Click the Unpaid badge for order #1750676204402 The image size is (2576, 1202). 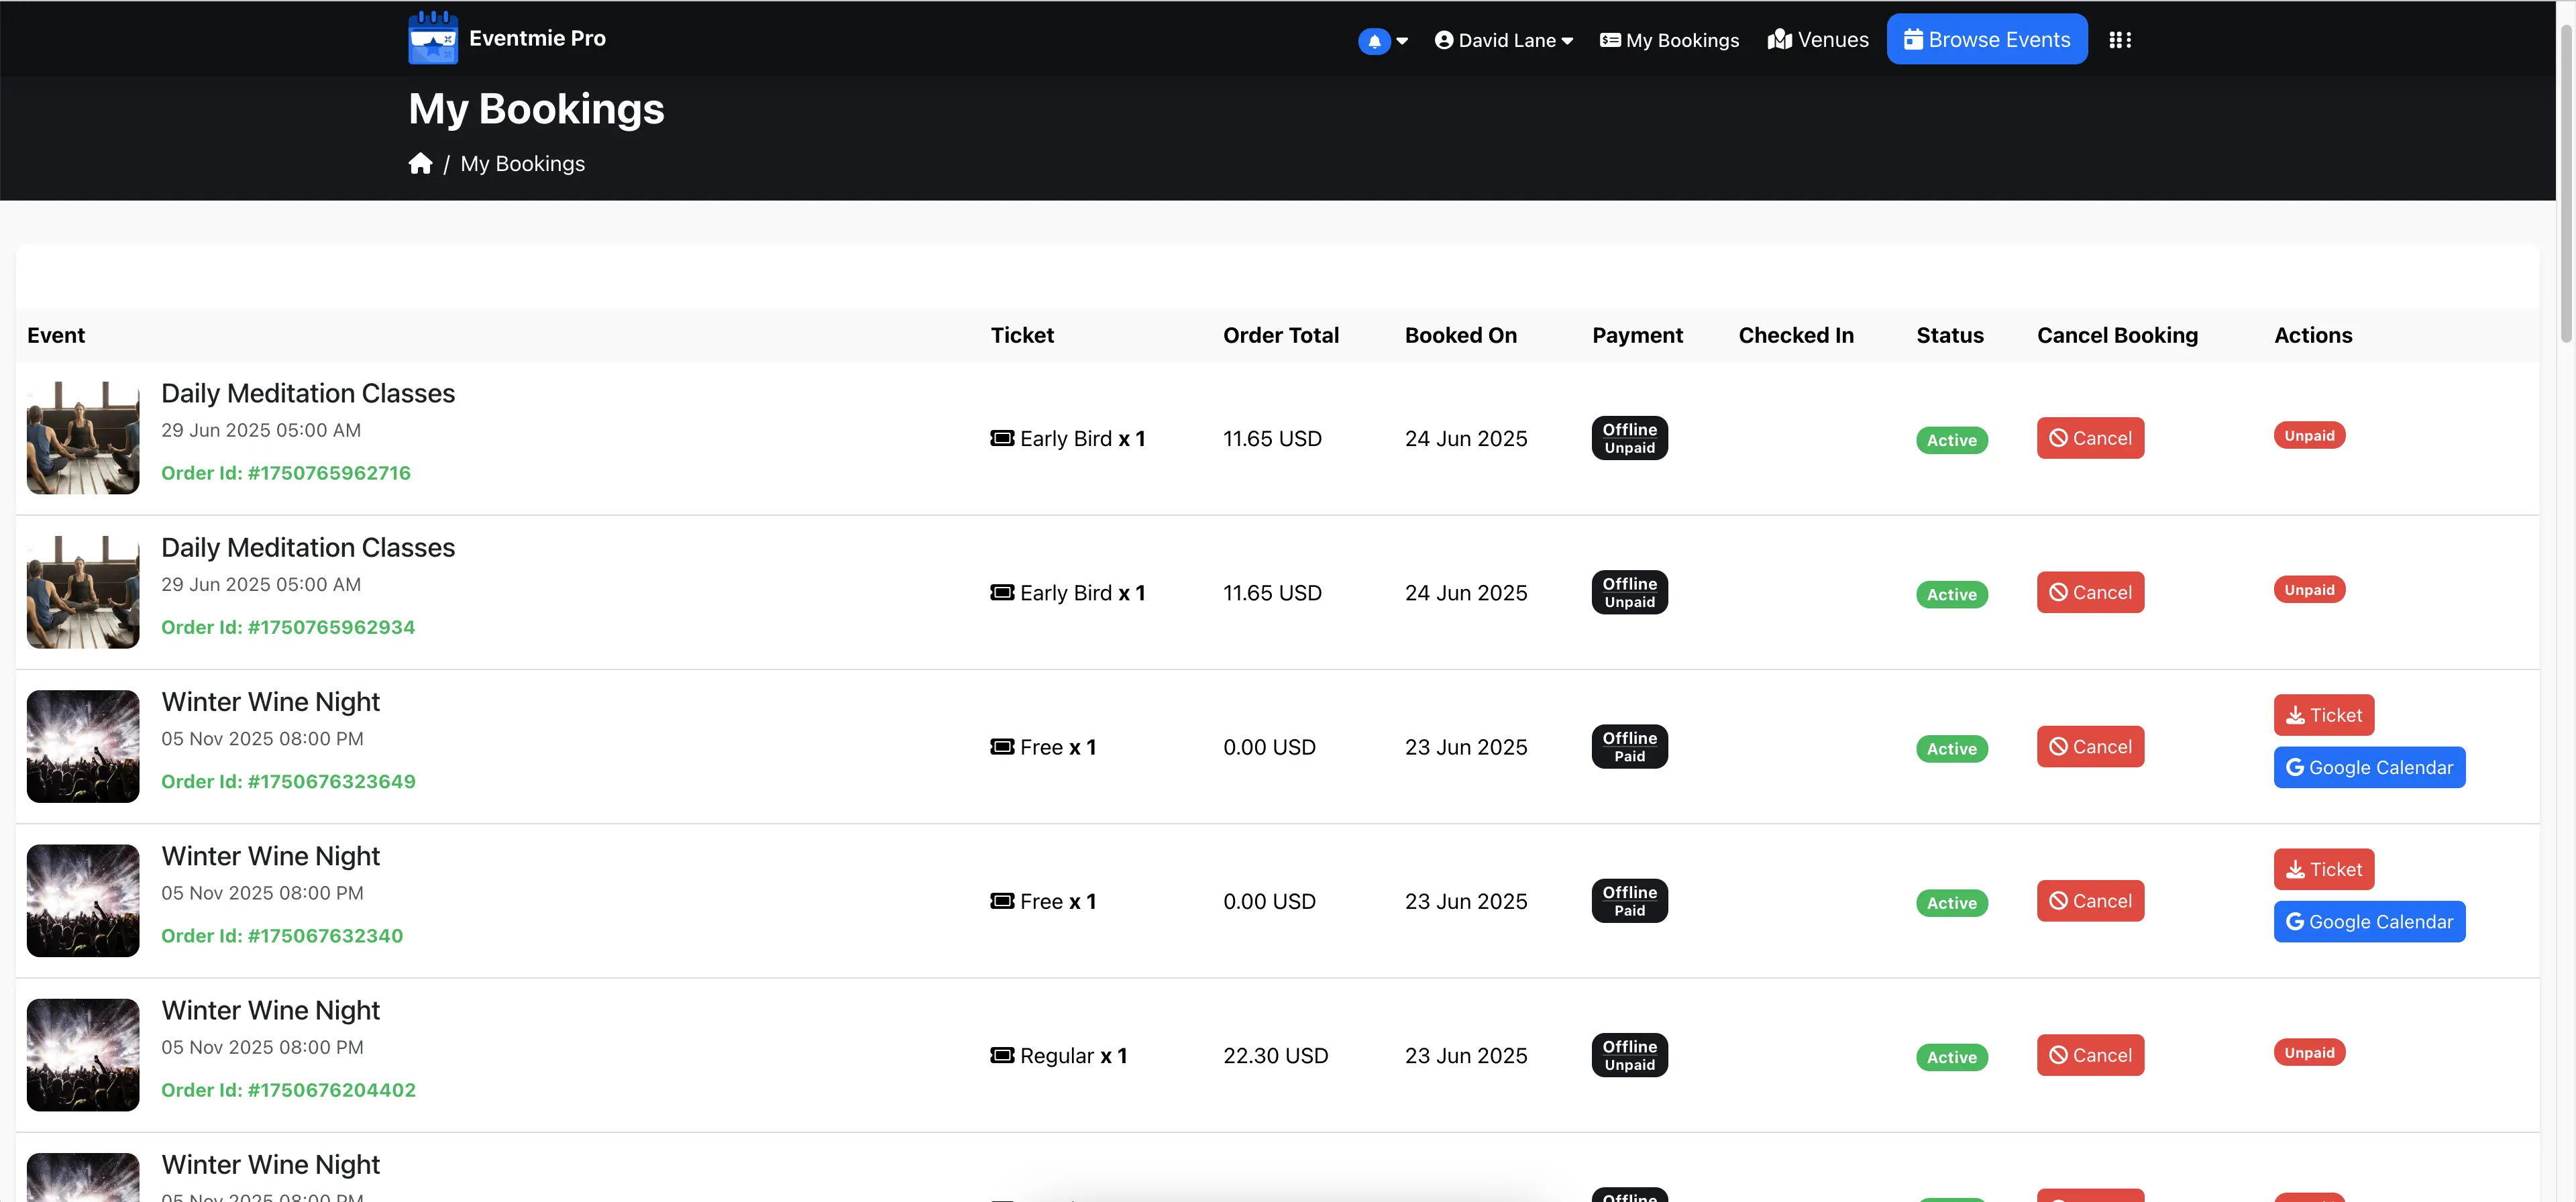click(x=2309, y=1053)
